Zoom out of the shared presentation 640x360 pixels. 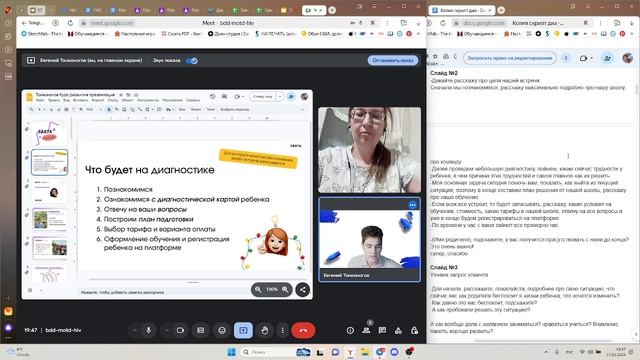pos(258,289)
